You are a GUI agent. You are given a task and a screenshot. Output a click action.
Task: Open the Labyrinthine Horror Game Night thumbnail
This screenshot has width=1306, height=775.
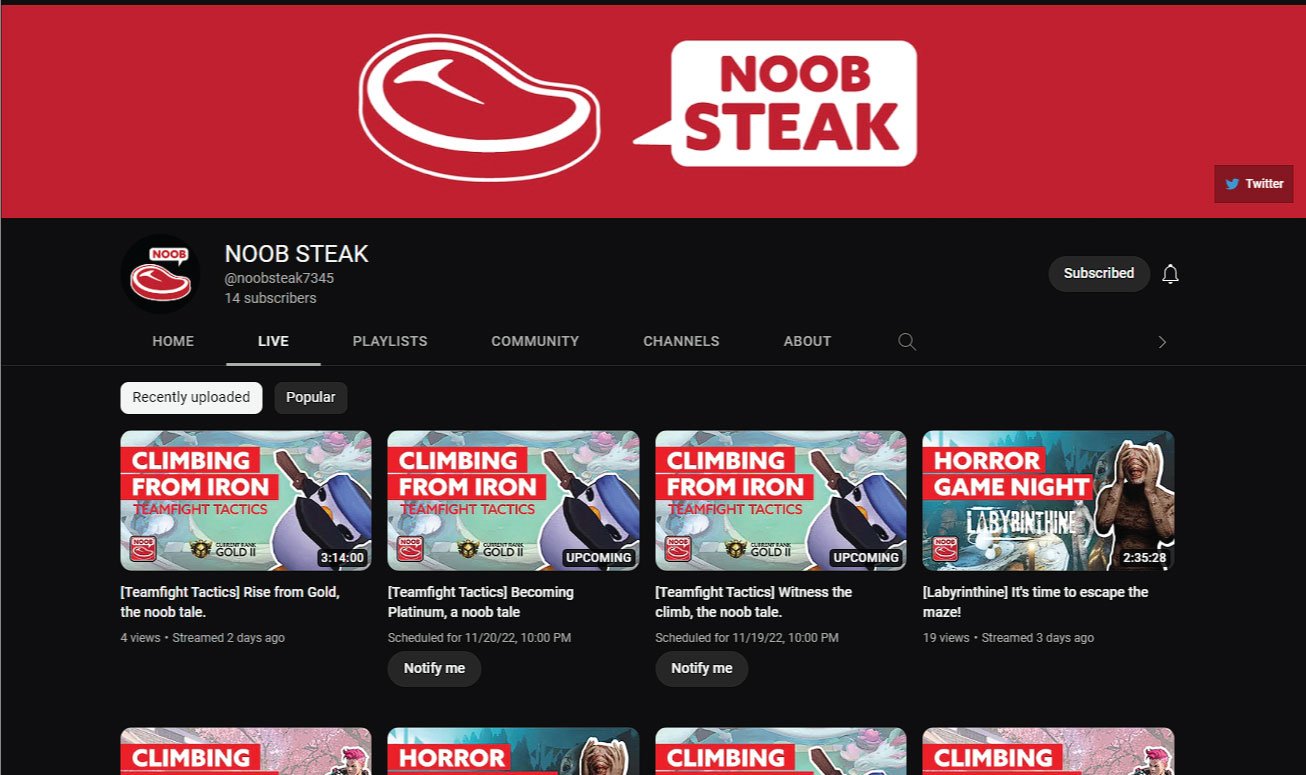click(1048, 501)
